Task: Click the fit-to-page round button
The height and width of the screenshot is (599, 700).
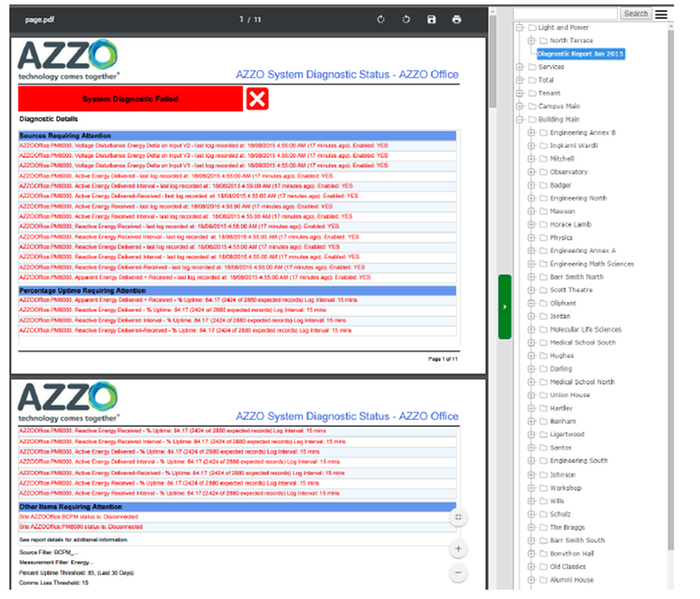Action: 458,517
